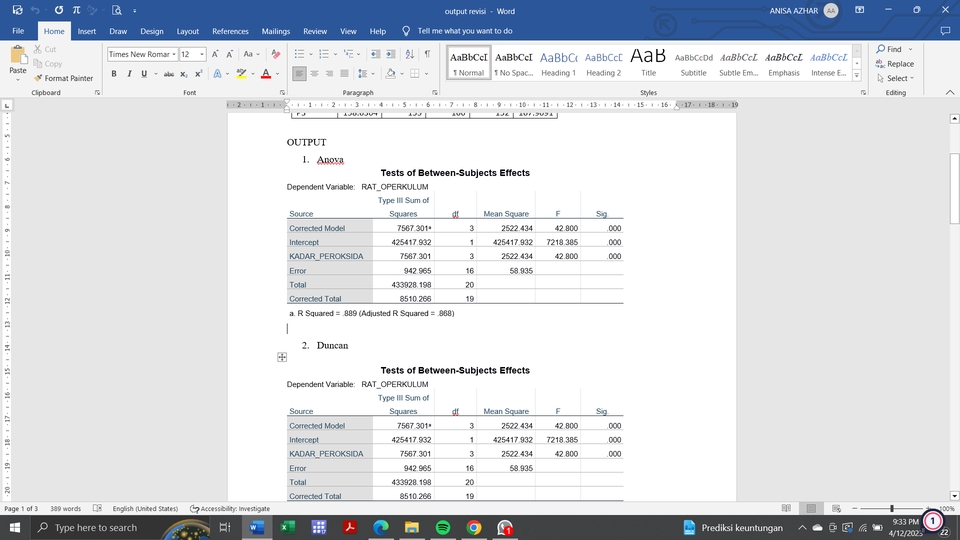Click the Format Painter tool
Screen dimensions: 960x540
point(63,78)
